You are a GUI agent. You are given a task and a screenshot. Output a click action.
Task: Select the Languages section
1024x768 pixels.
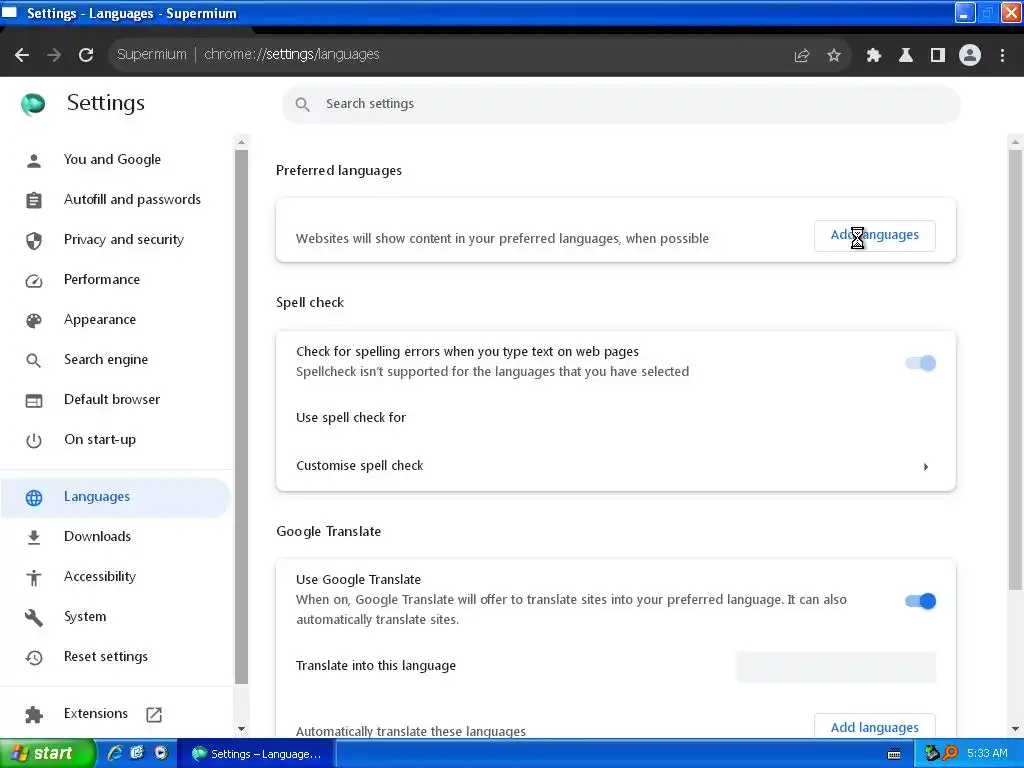pyautogui.click(x=115, y=497)
